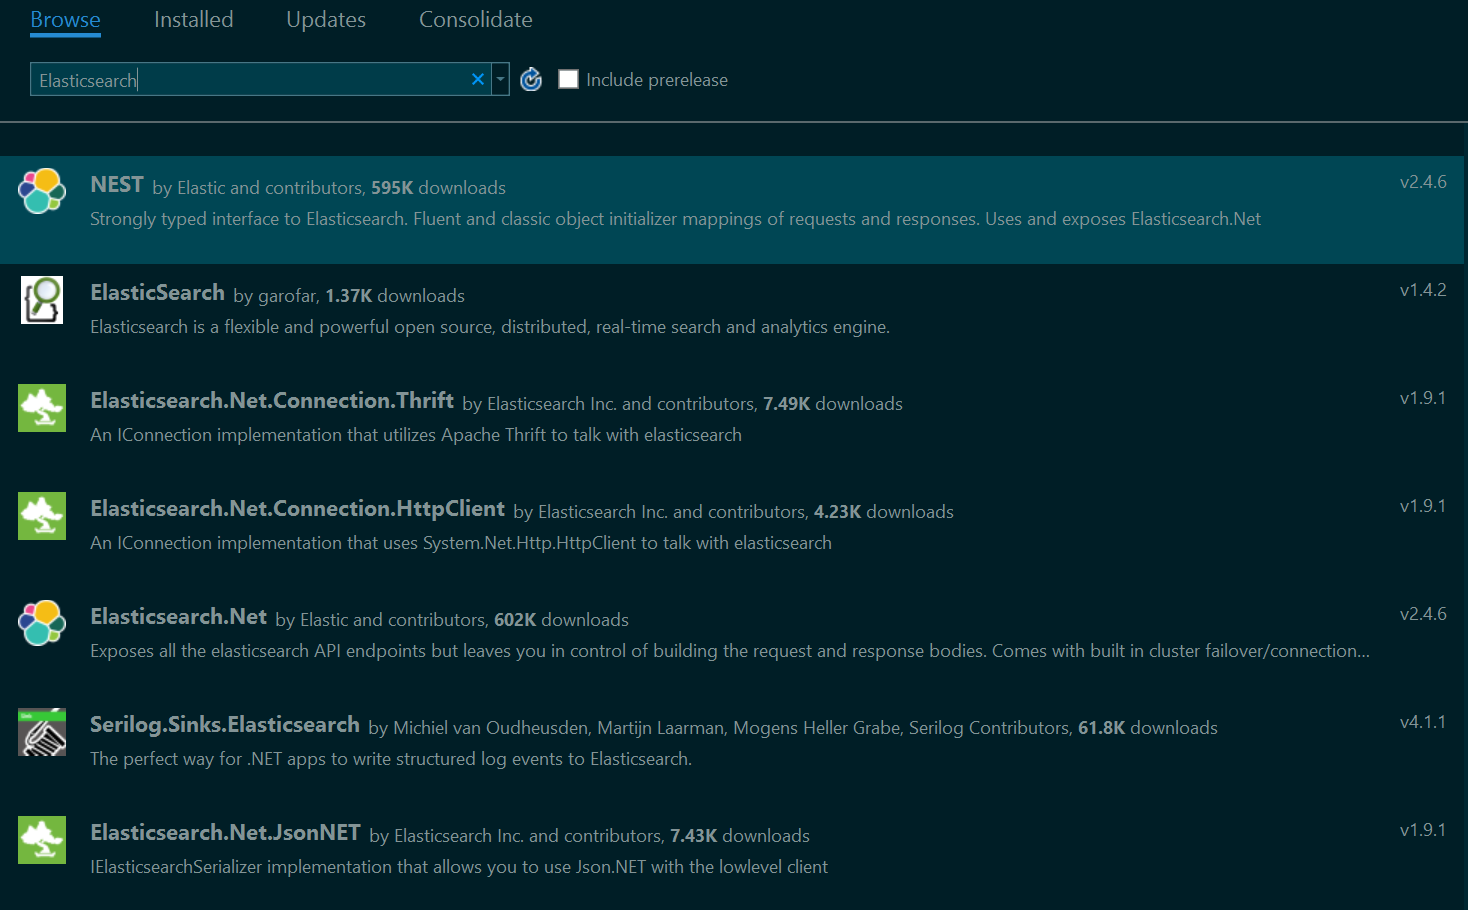Click the Serilog.Sinks.Elasticsearch package icon
This screenshot has width=1468, height=910.
pos(42,731)
